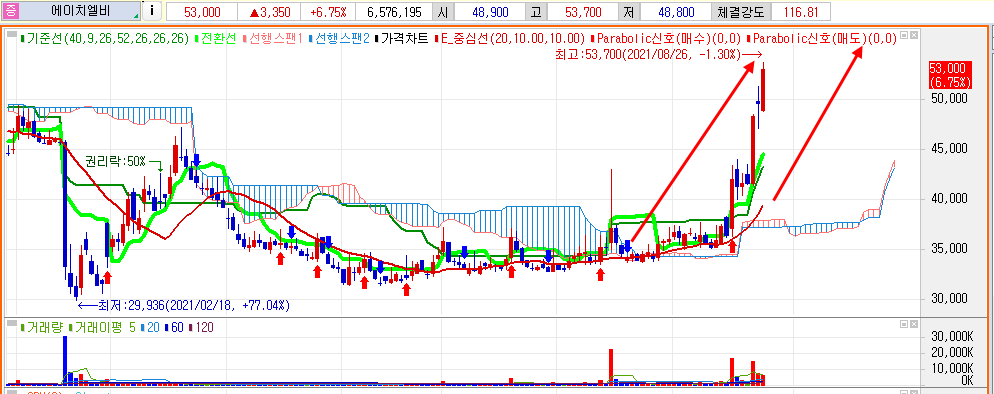The width and height of the screenshot is (994, 394).
Task: Select the 가격차트 legend label
Action: 403,39
